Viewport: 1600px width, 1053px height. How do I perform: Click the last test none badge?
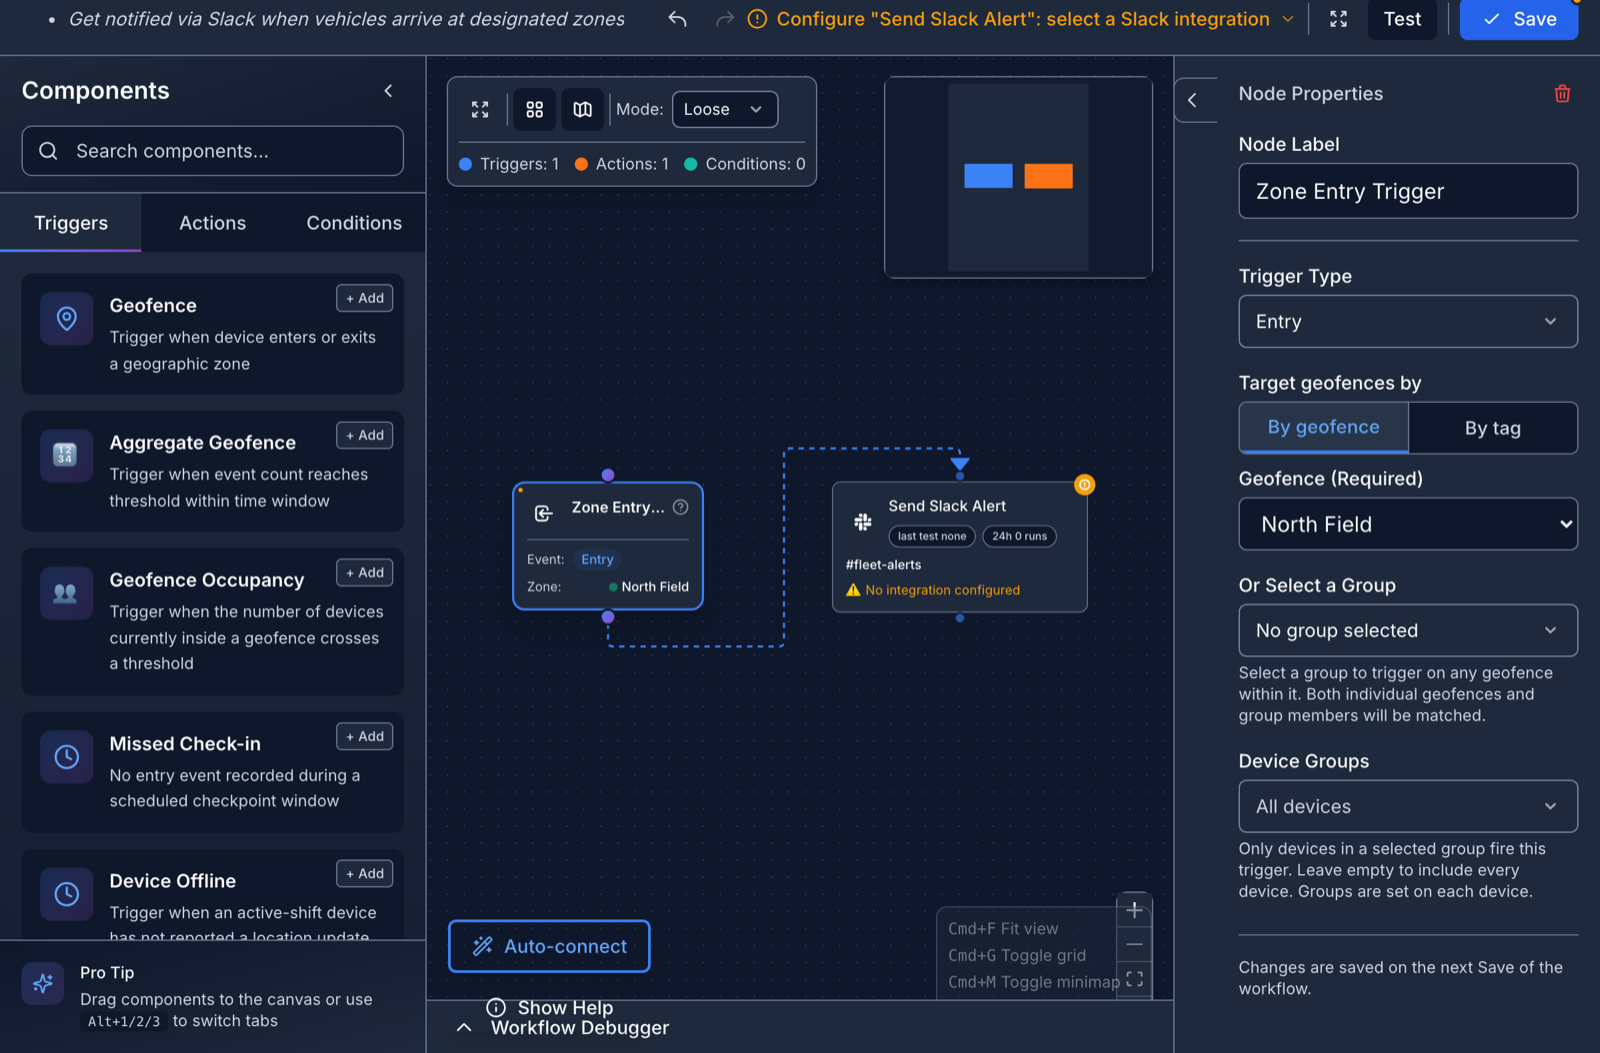(932, 536)
